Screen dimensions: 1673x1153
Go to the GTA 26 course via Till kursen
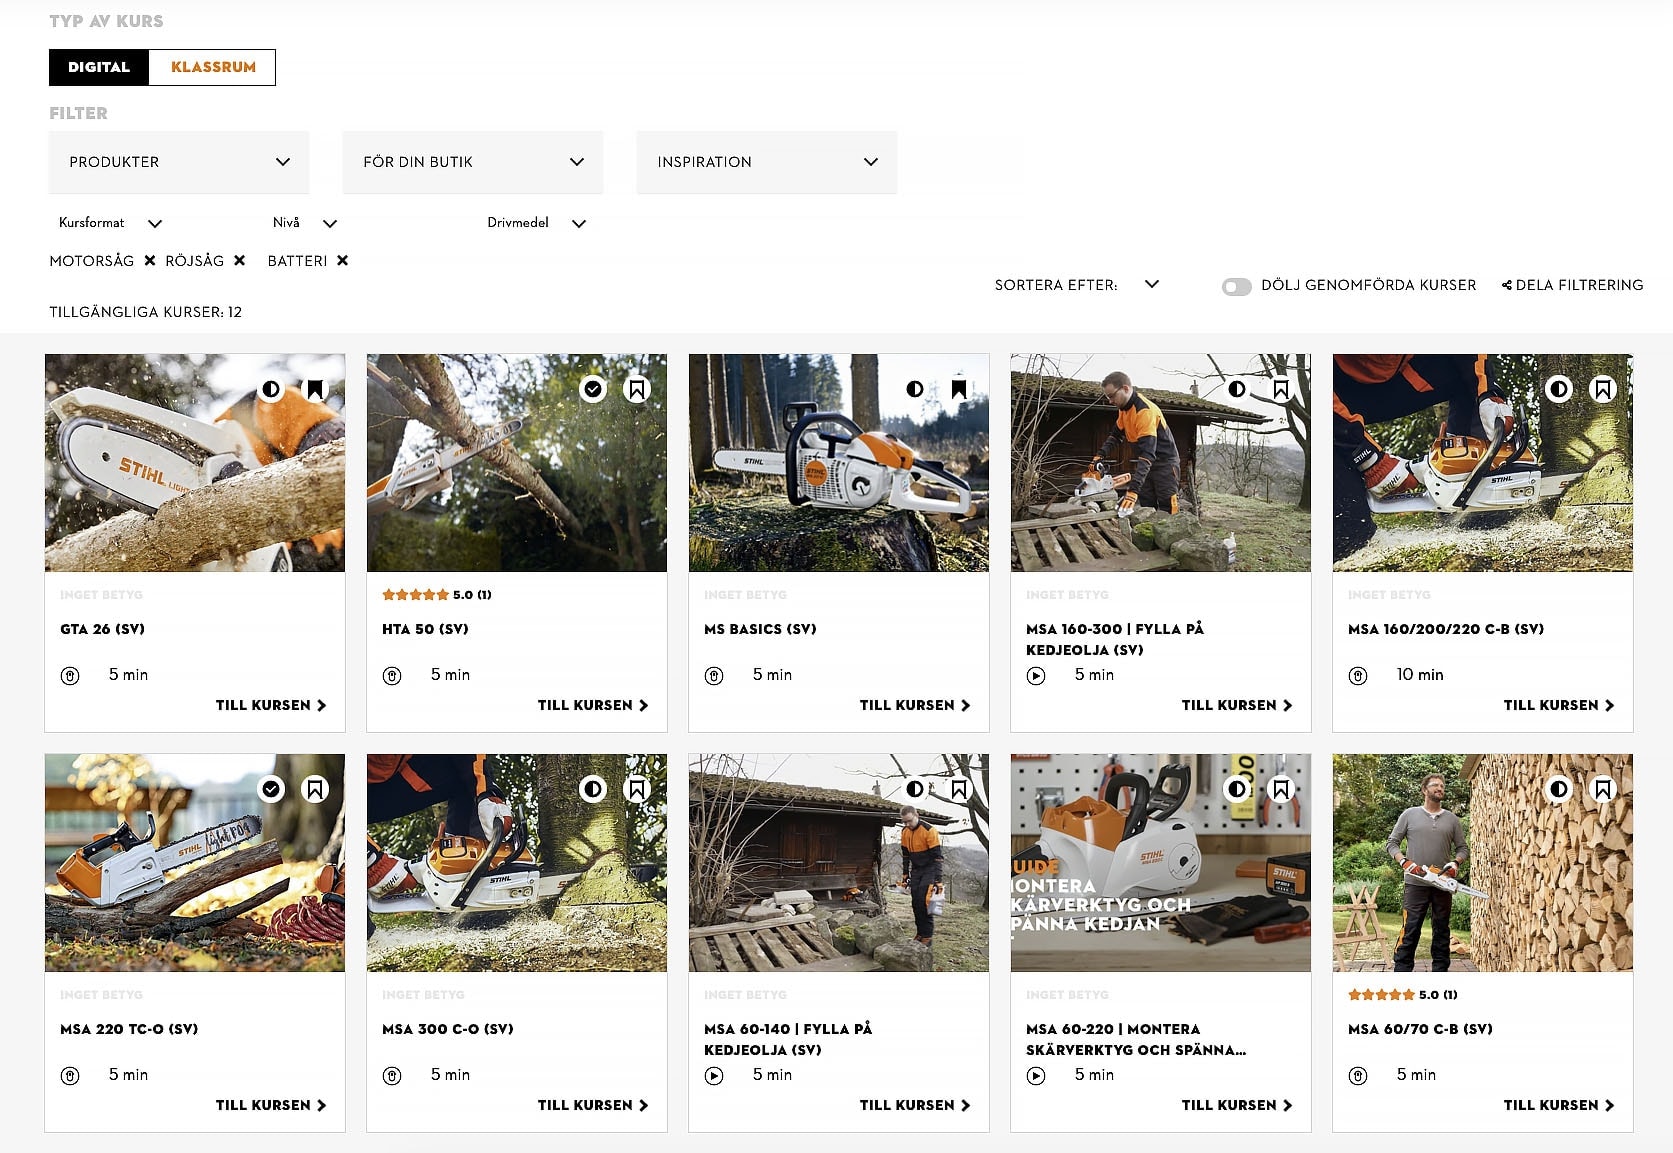tap(271, 705)
